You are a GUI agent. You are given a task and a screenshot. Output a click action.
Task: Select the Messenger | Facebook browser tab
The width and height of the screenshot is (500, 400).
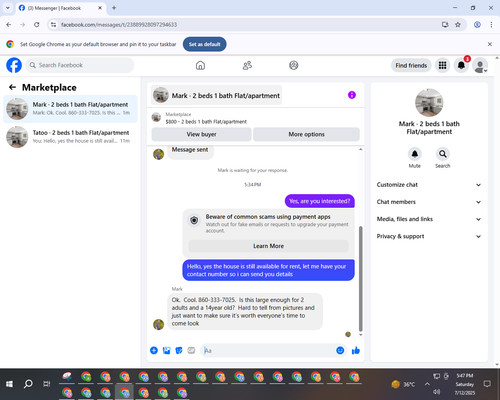(61, 8)
